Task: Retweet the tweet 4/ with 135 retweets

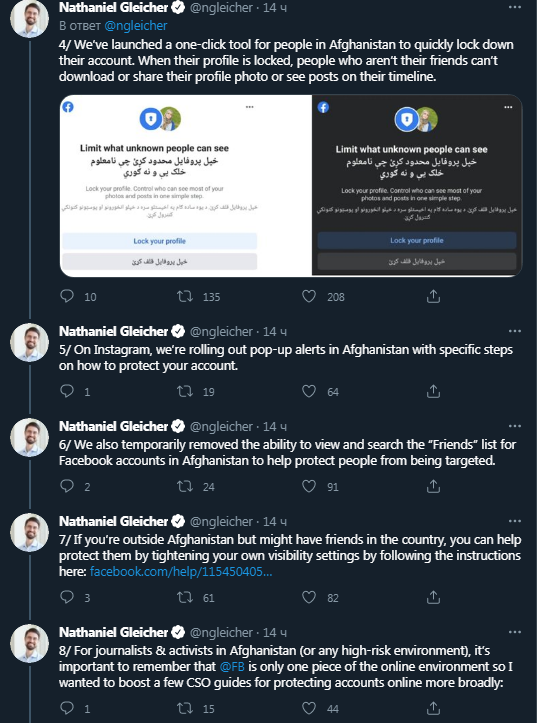Action: (x=185, y=296)
